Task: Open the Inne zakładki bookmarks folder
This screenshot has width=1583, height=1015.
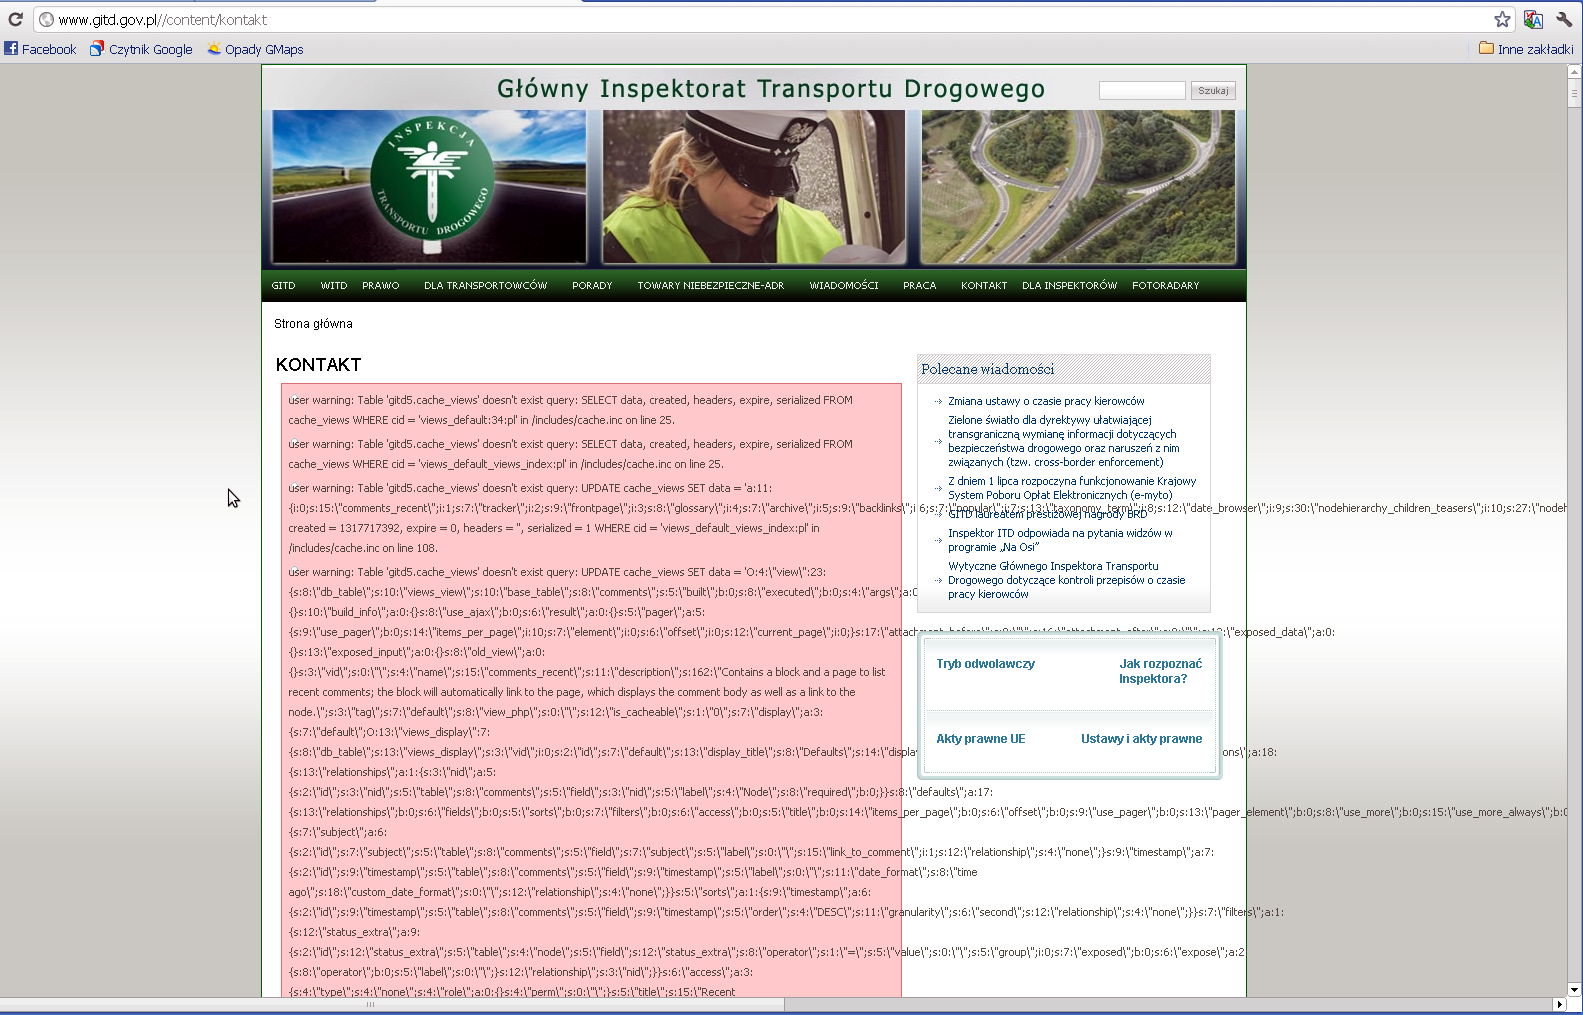Action: click(x=1526, y=49)
